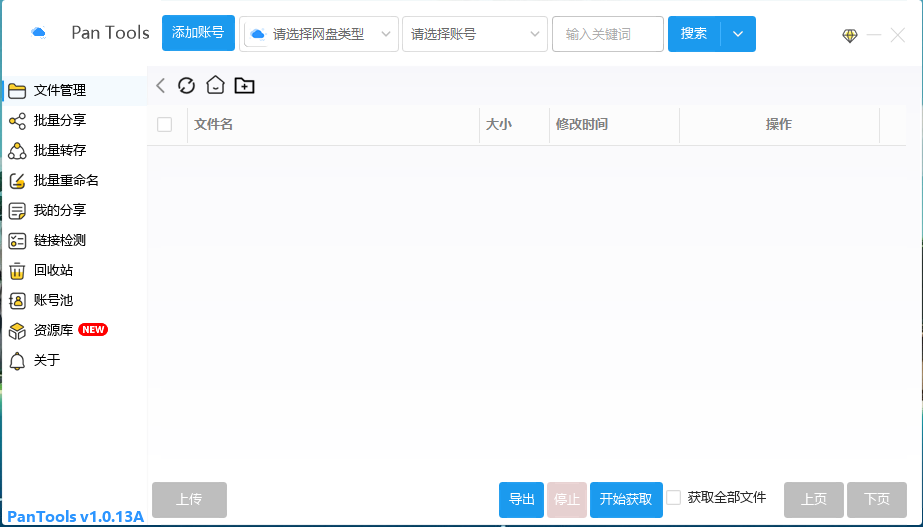
Task: Click the 回收站 trash bin icon
Action: (17, 271)
